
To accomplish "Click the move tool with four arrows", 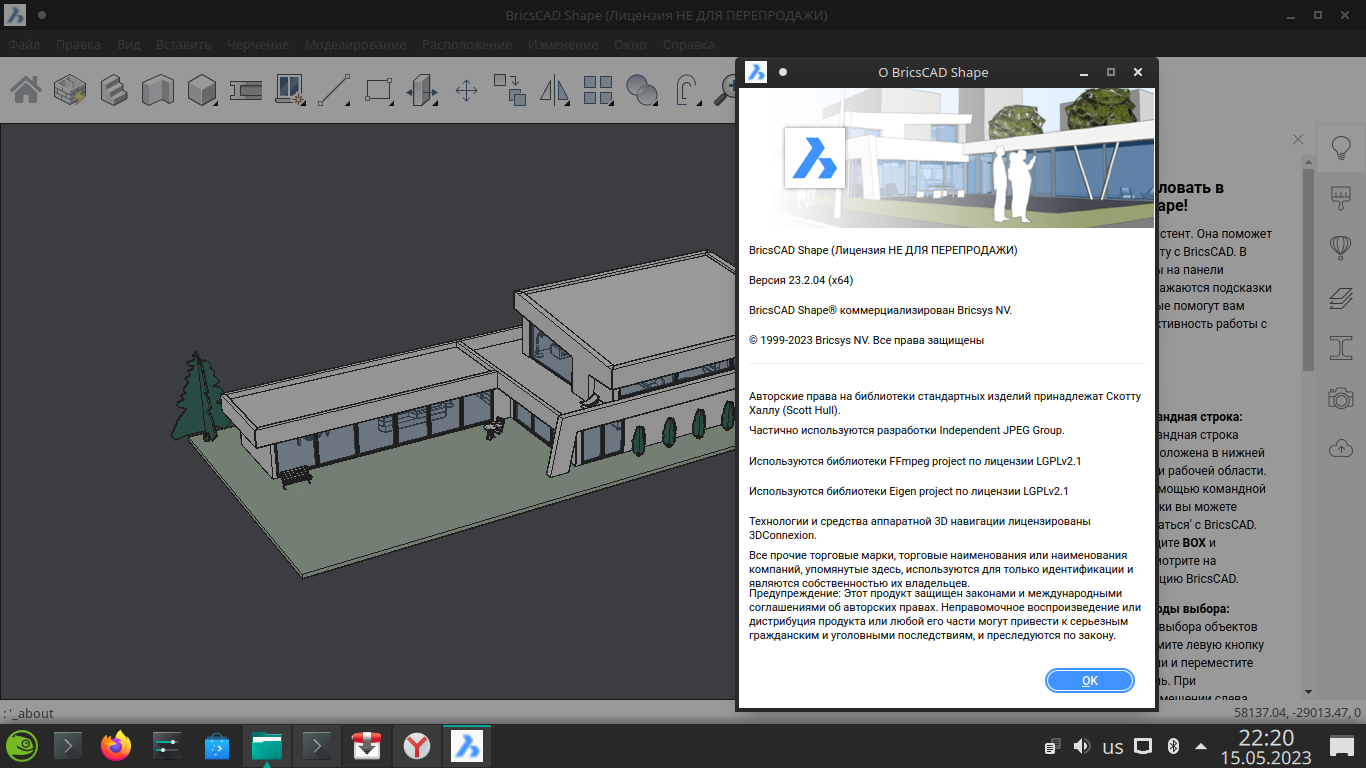I will 466,90.
